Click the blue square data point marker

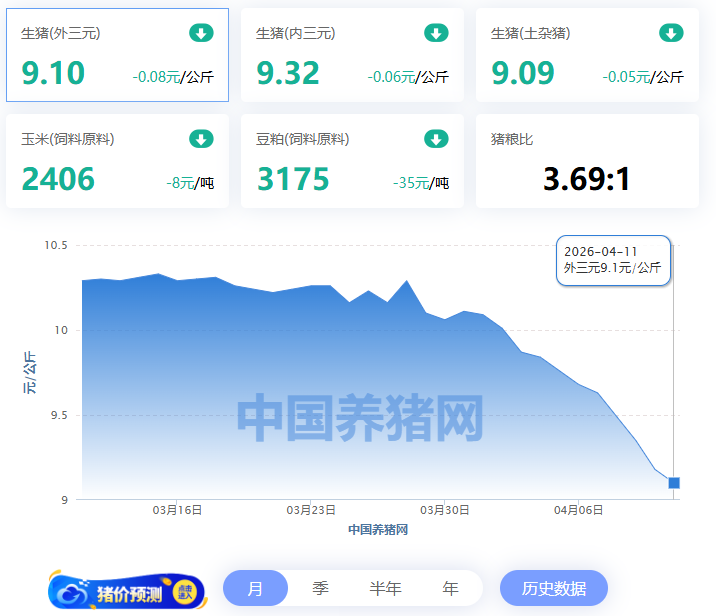pyautogui.click(x=674, y=483)
